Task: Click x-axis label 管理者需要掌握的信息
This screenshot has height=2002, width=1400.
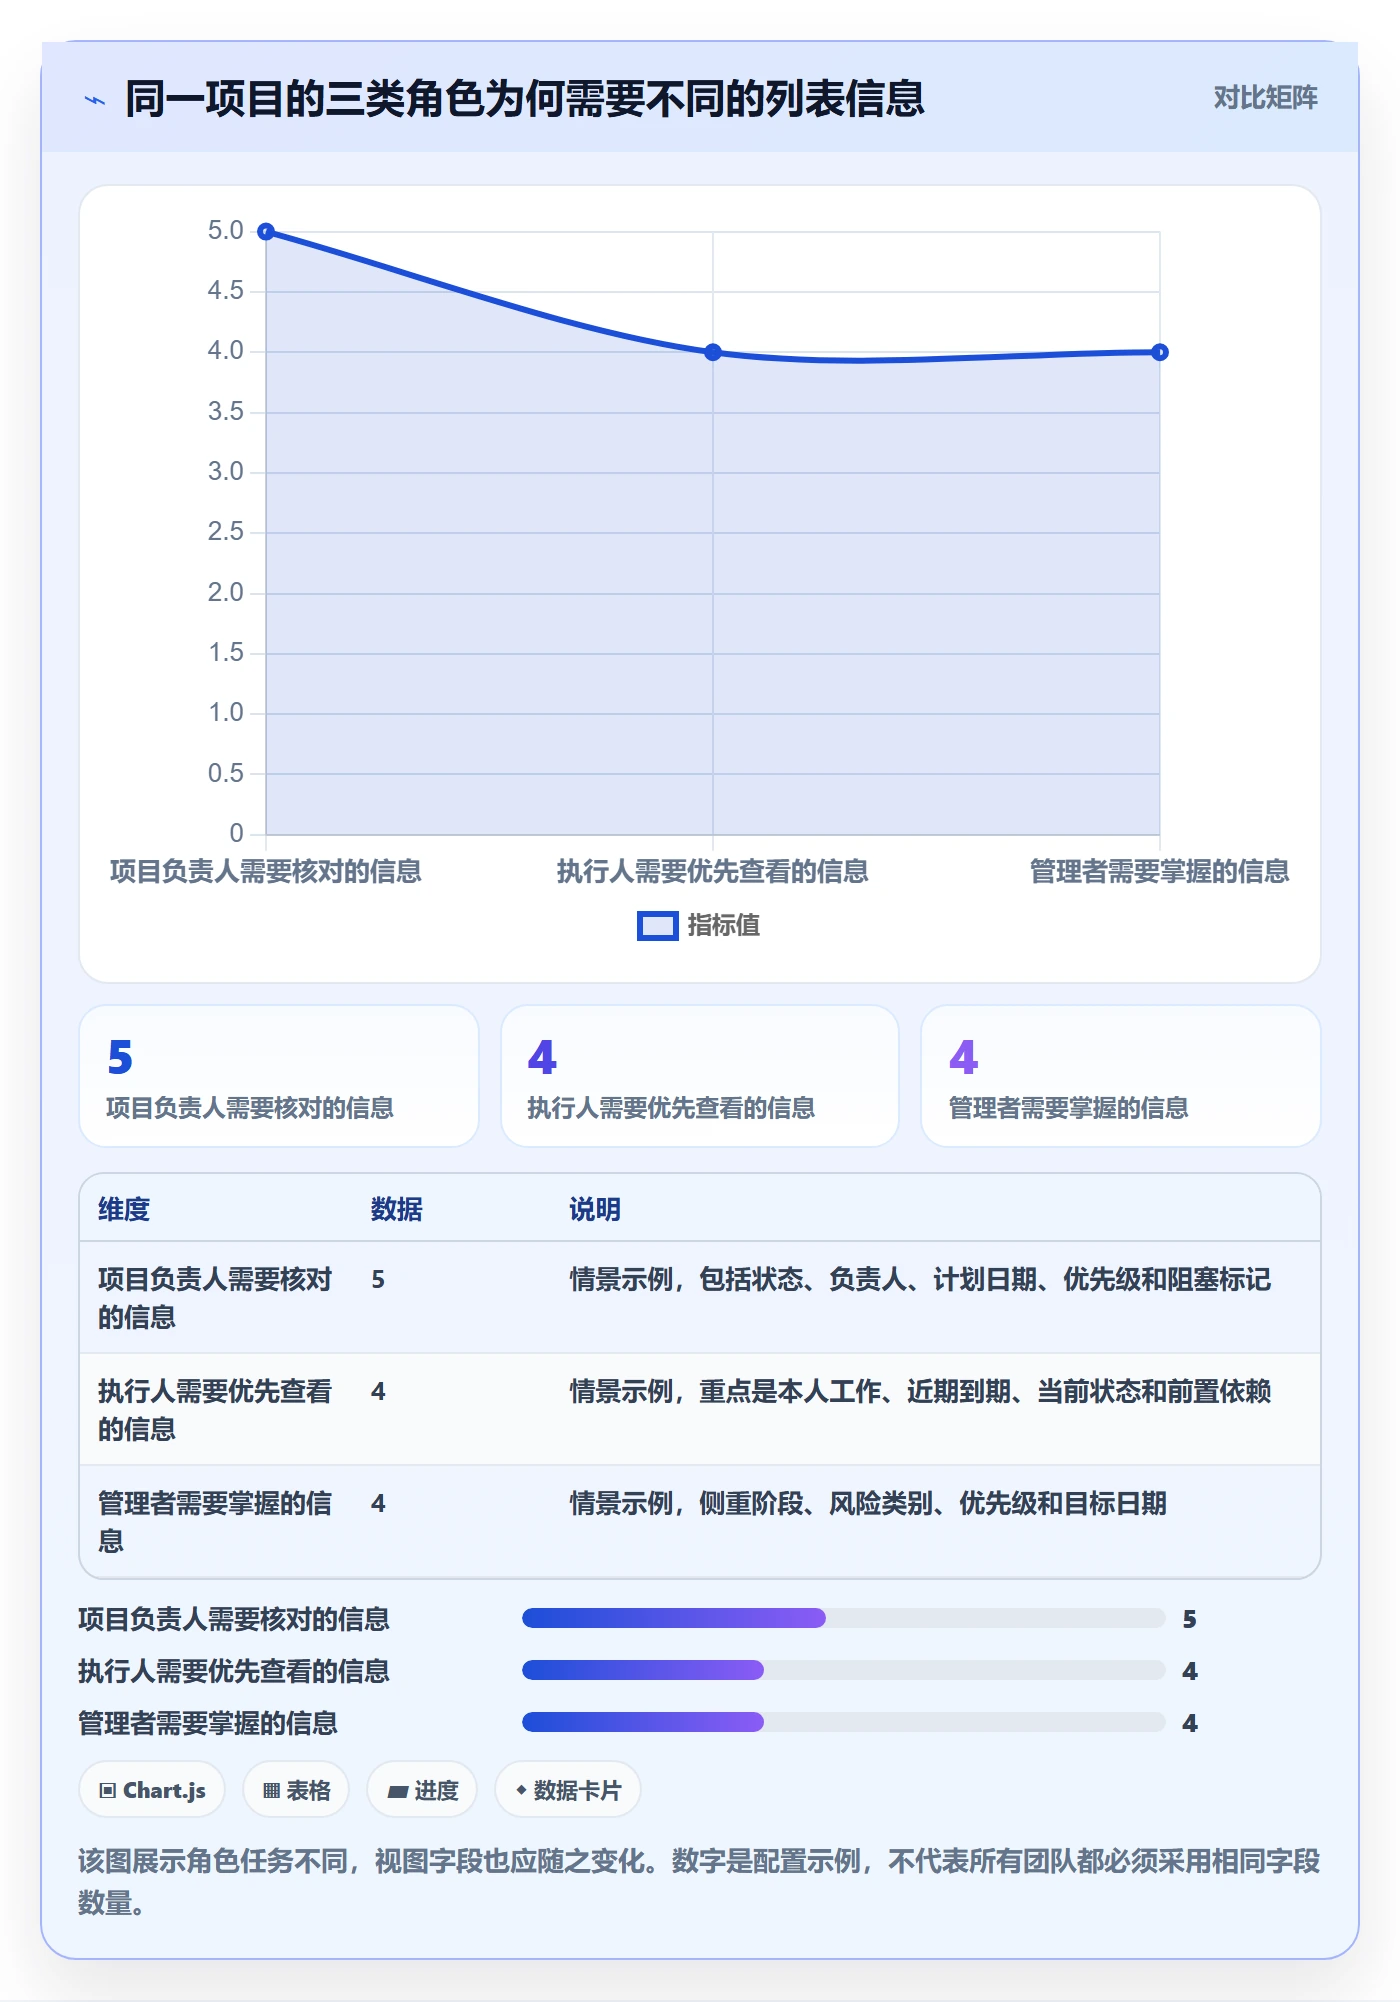Action: (1160, 872)
